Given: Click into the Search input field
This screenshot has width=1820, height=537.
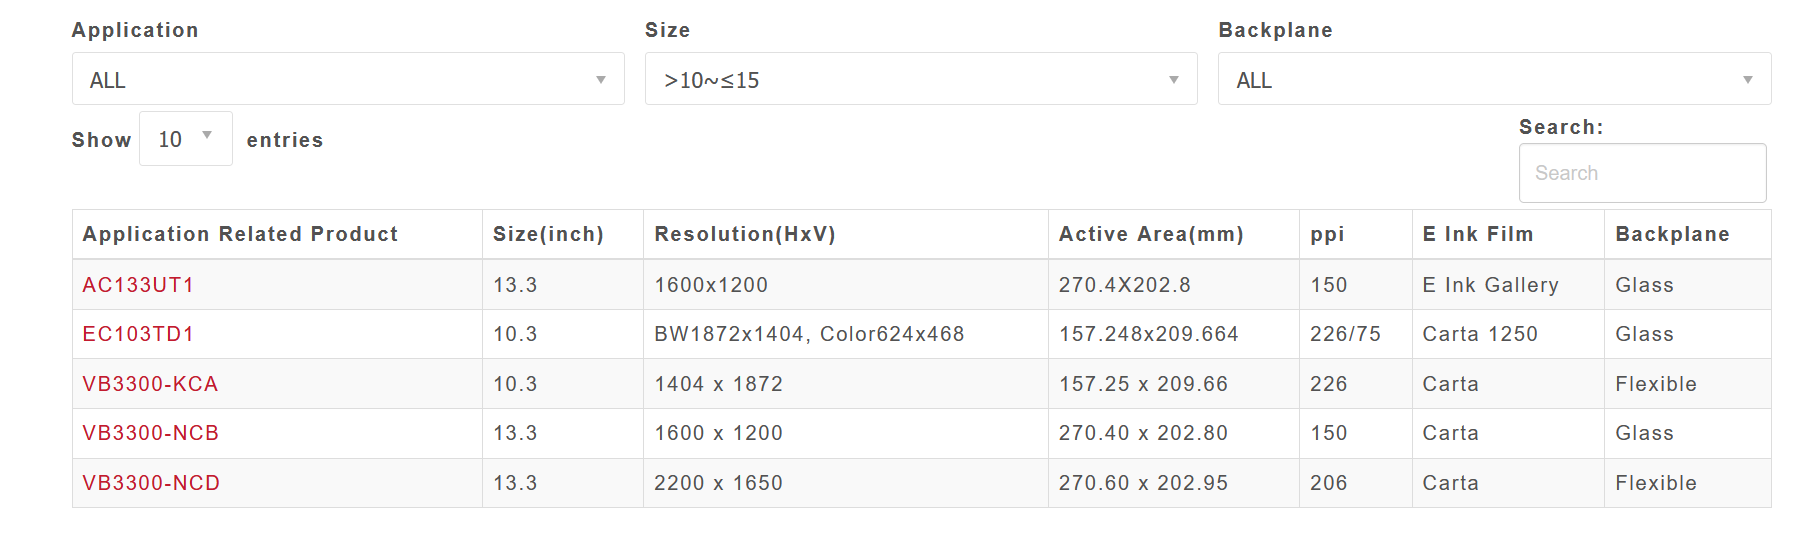Looking at the screenshot, I should [1641, 173].
